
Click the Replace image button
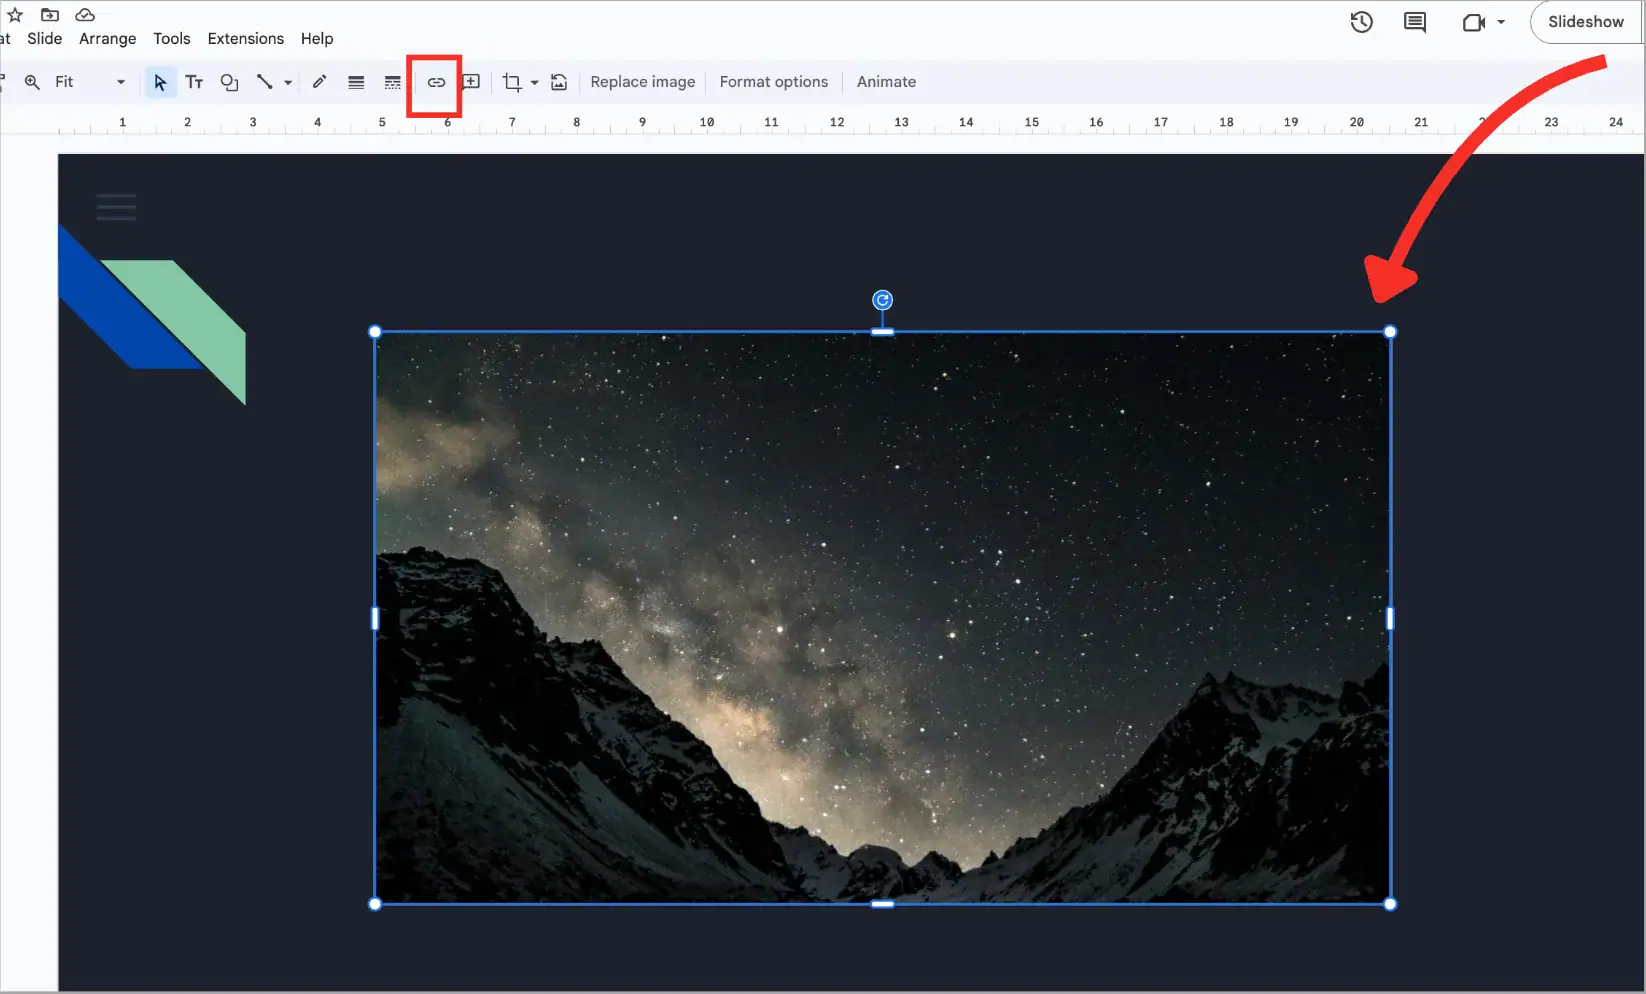tap(643, 82)
